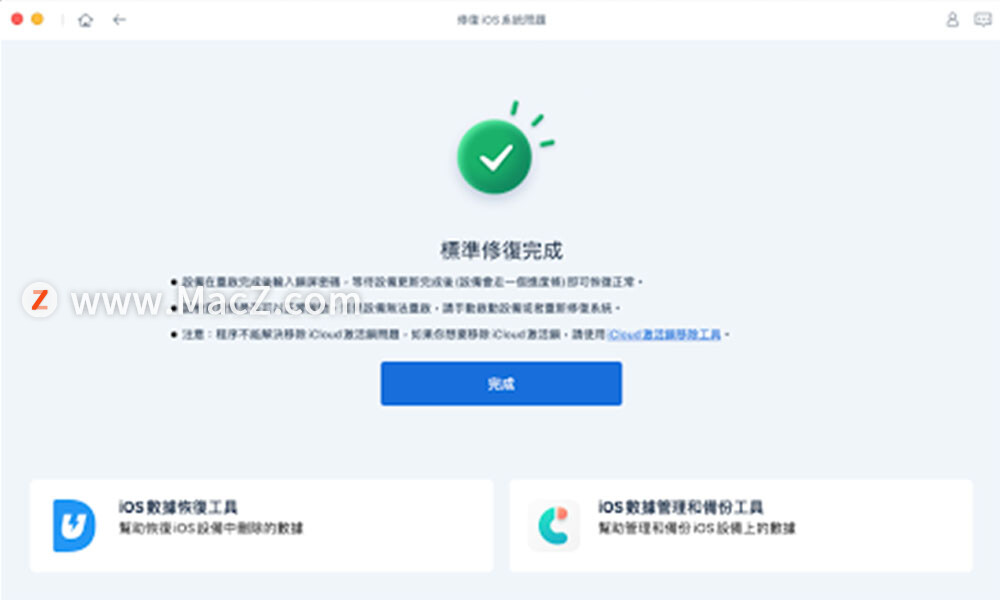Click the home icon in title bar
The image size is (1000, 600).
[x=85, y=20]
